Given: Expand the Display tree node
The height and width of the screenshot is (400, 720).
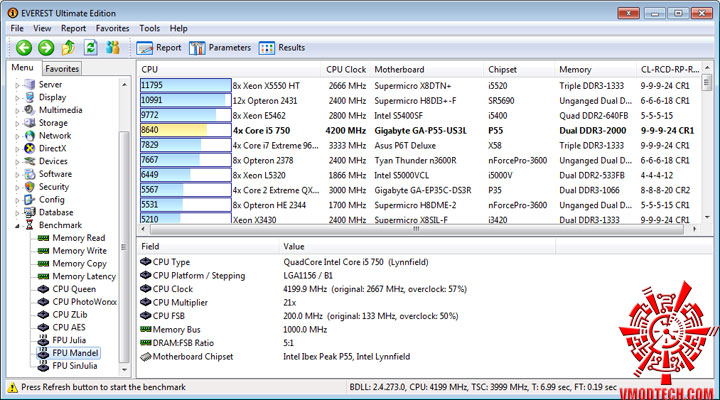Looking at the screenshot, I should pos(17,98).
